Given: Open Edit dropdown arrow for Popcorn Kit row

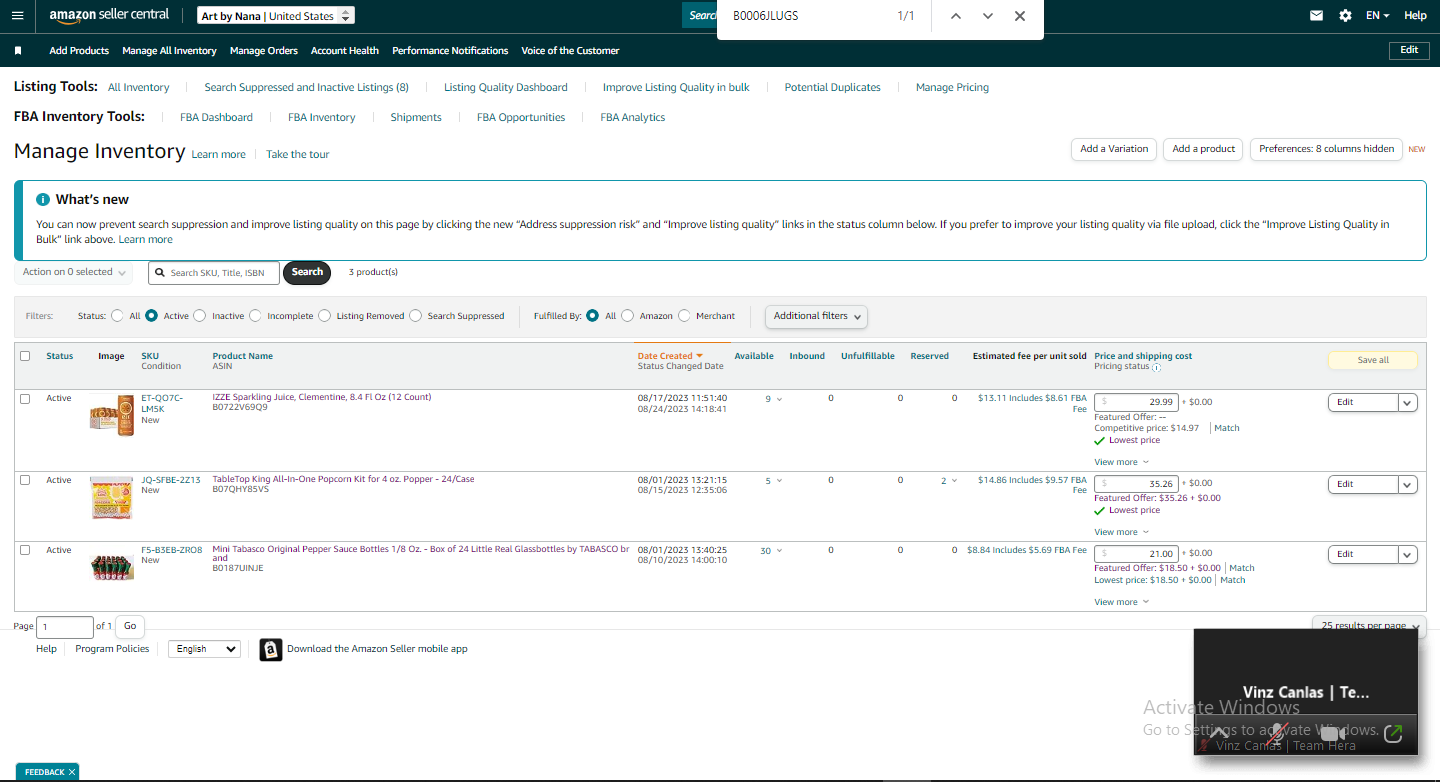Looking at the screenshot, I should tap(1408, 484).
